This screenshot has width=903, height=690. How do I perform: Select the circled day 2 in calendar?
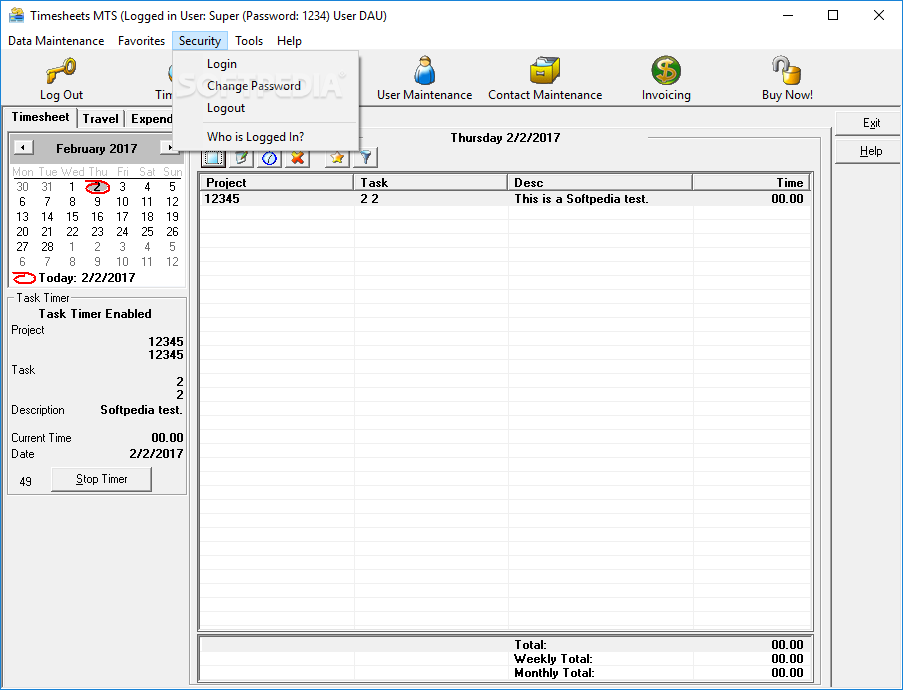click(97, 187)
